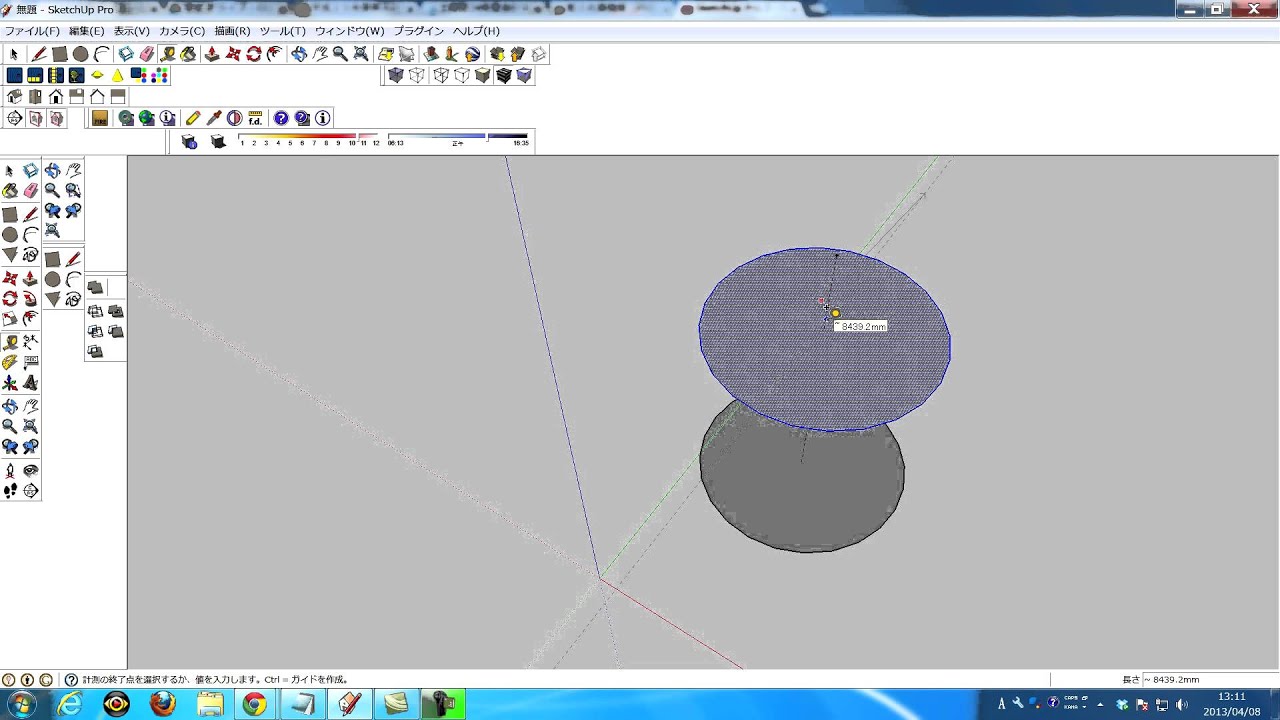Open Firefox from the taskbar

tap(162, 704)
